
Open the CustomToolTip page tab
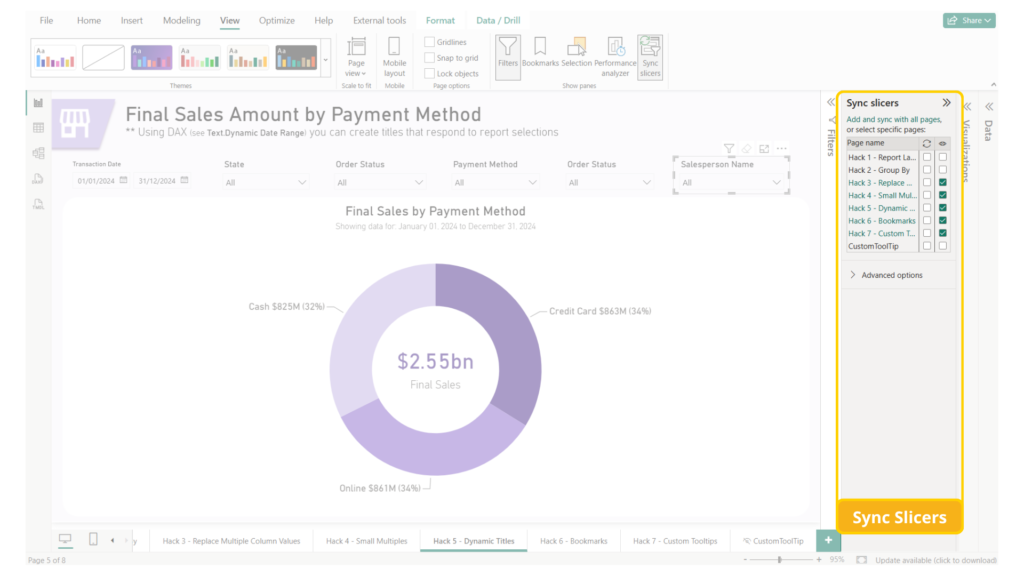(773, 541)
